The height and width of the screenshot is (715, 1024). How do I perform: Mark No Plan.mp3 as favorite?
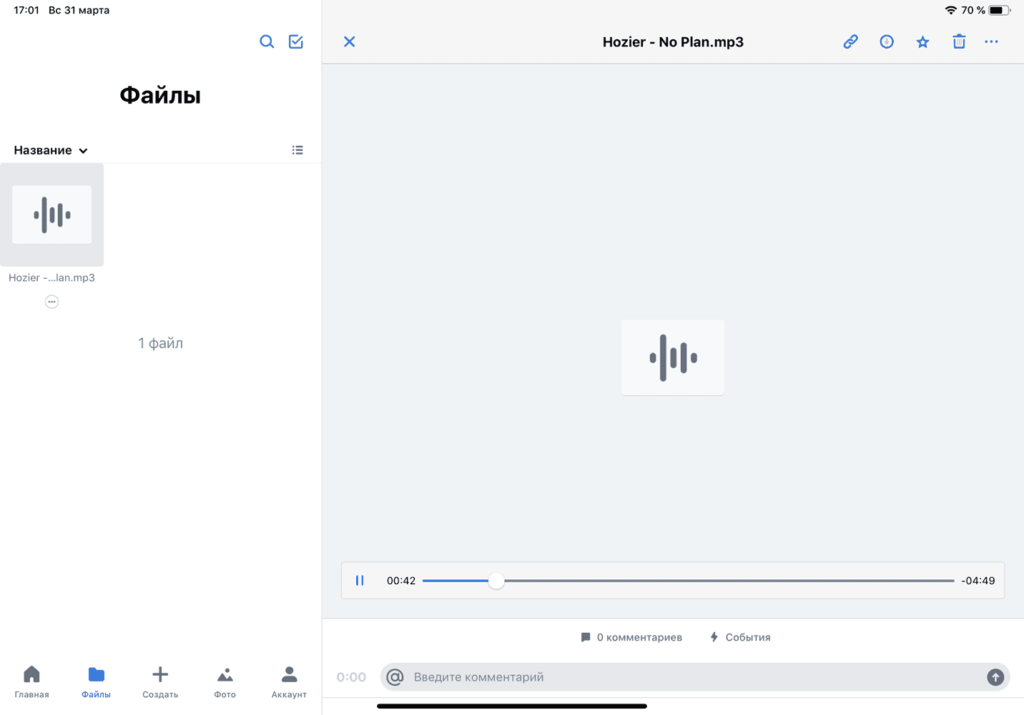click(x=923, y=42)
